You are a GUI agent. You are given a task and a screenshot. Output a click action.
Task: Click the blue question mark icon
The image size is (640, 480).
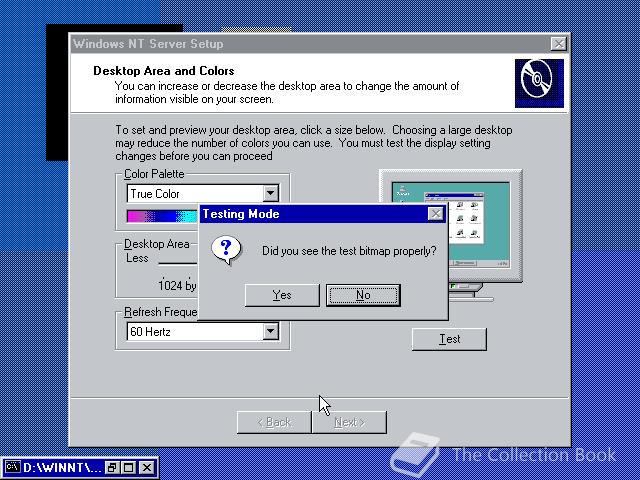226,250
